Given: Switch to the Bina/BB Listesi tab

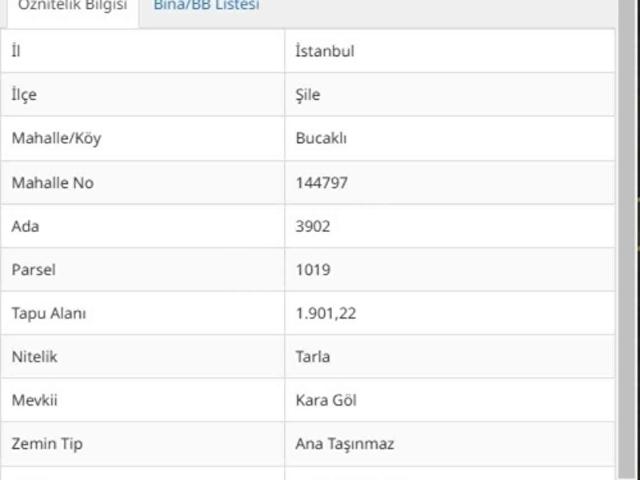Looking at the screenshot, I should coord(206,6).
